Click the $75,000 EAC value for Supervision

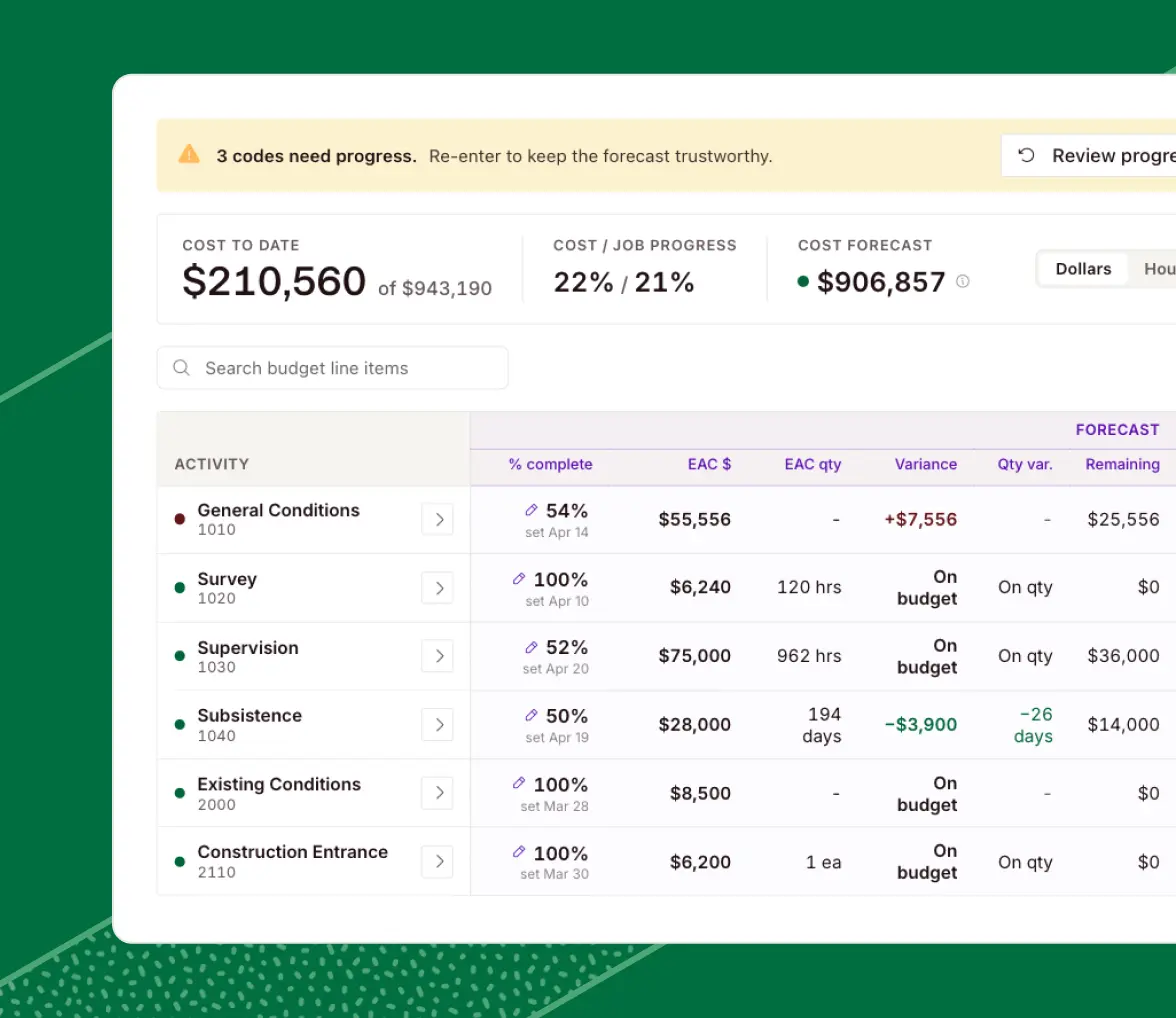click(x=694, y=656)
